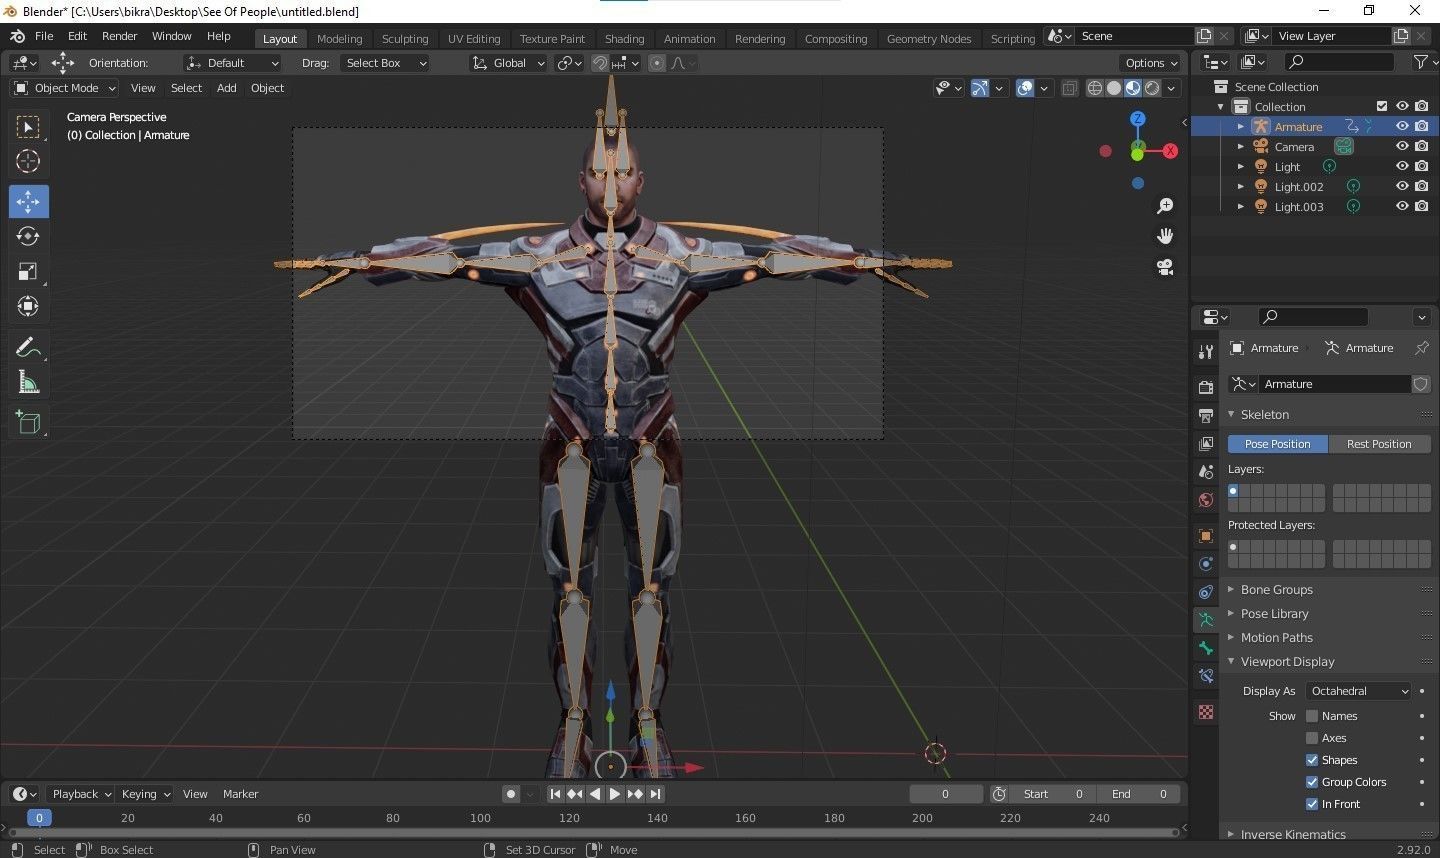Image resolution: width=1440 pixels, height=858 pixels.
Task: Toggle viewport gizmos display
Action: pyautogui.click(x=980, y=88)
